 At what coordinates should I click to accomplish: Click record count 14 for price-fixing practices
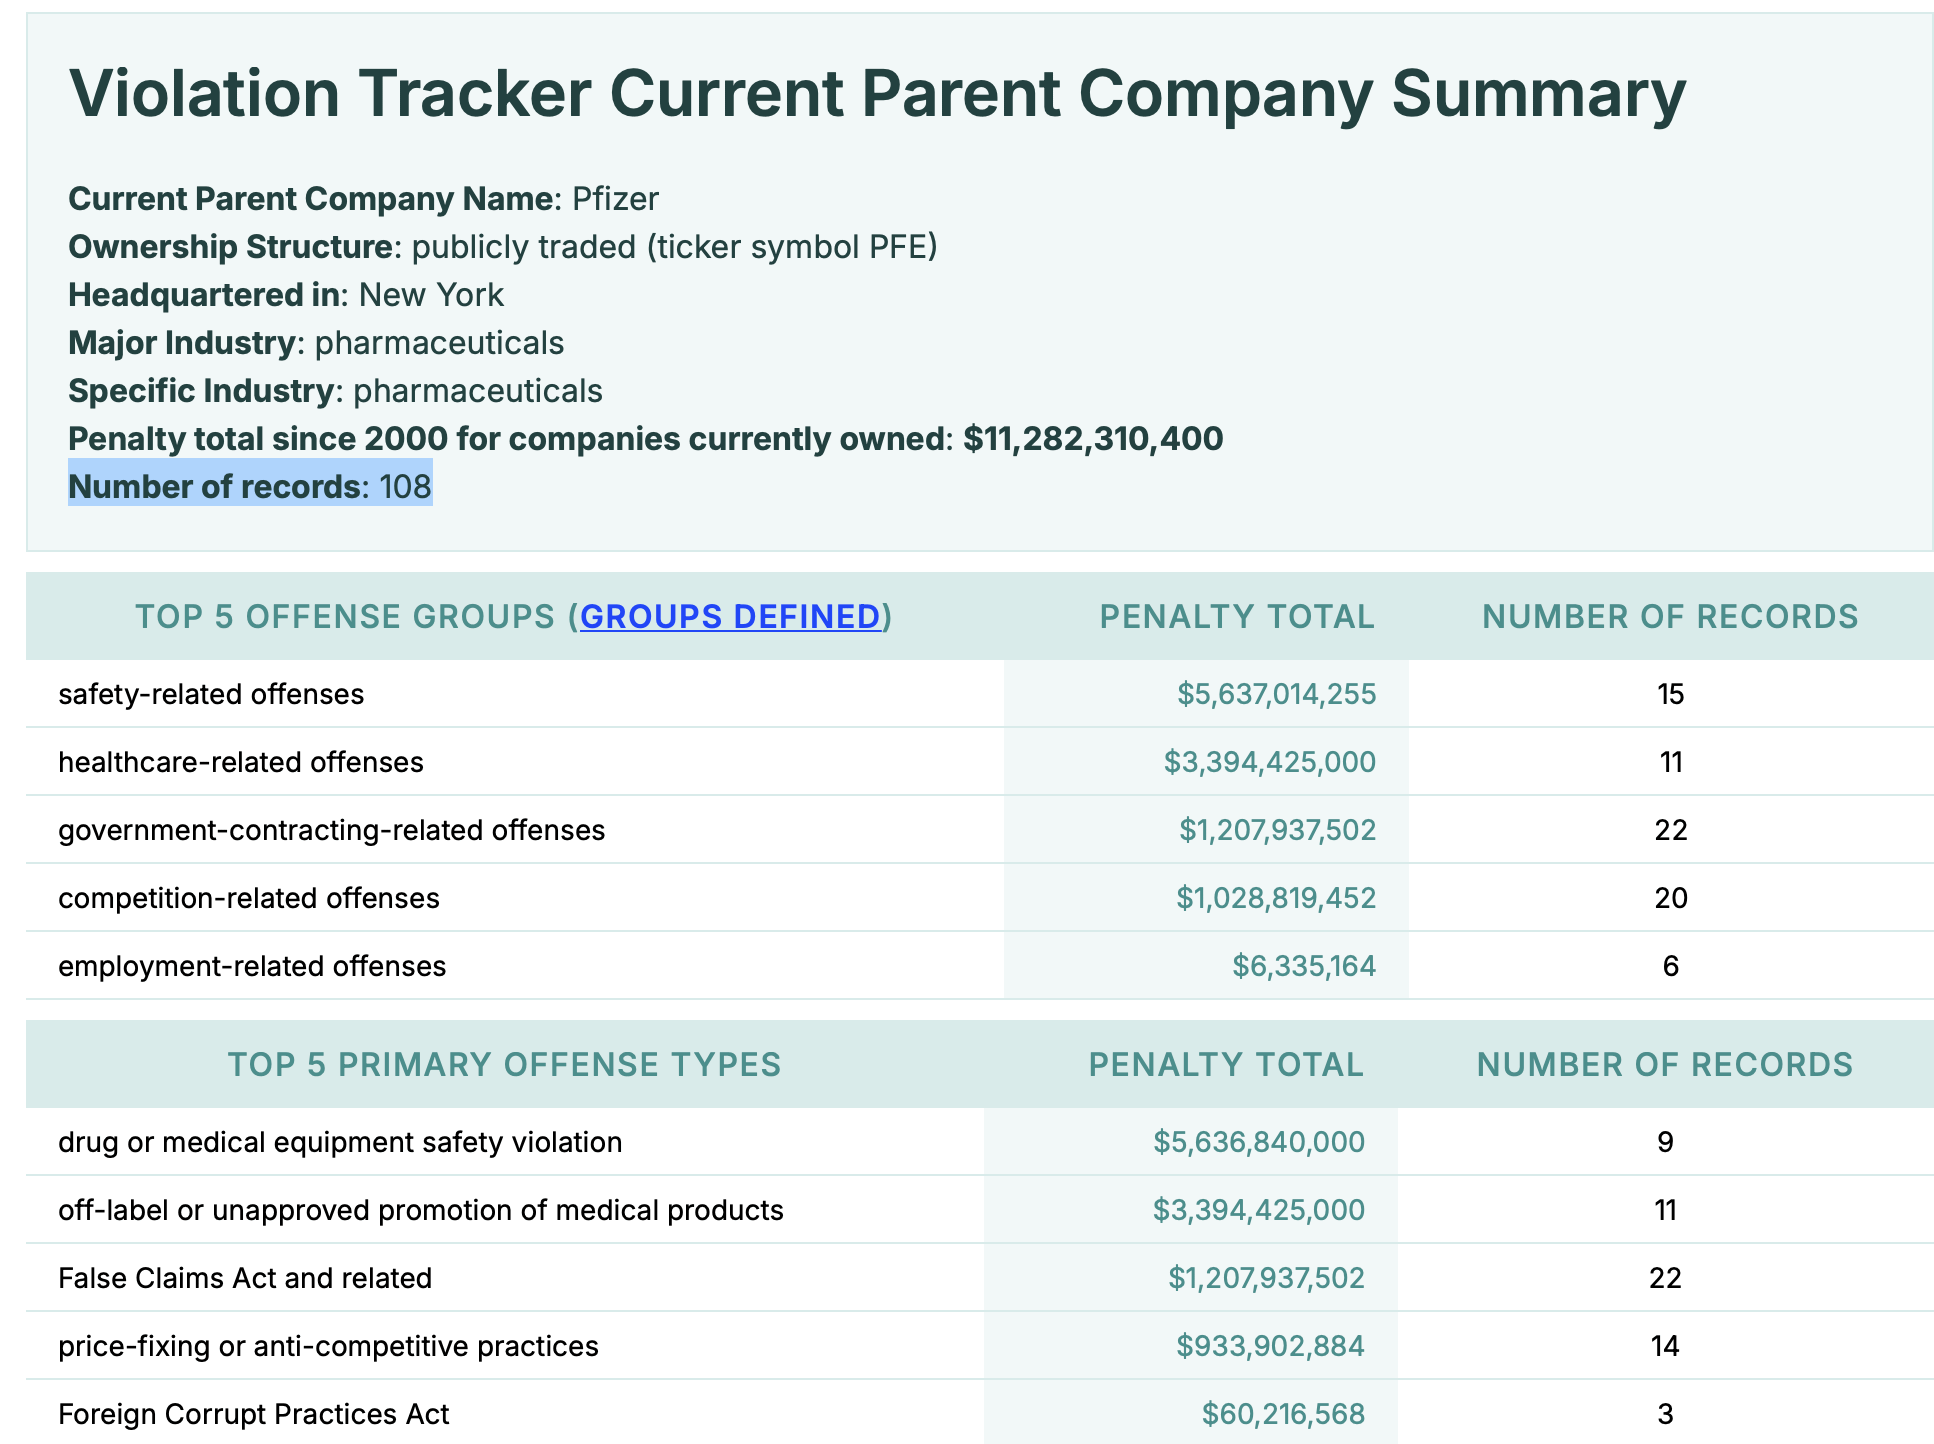click(1665, 1346)
